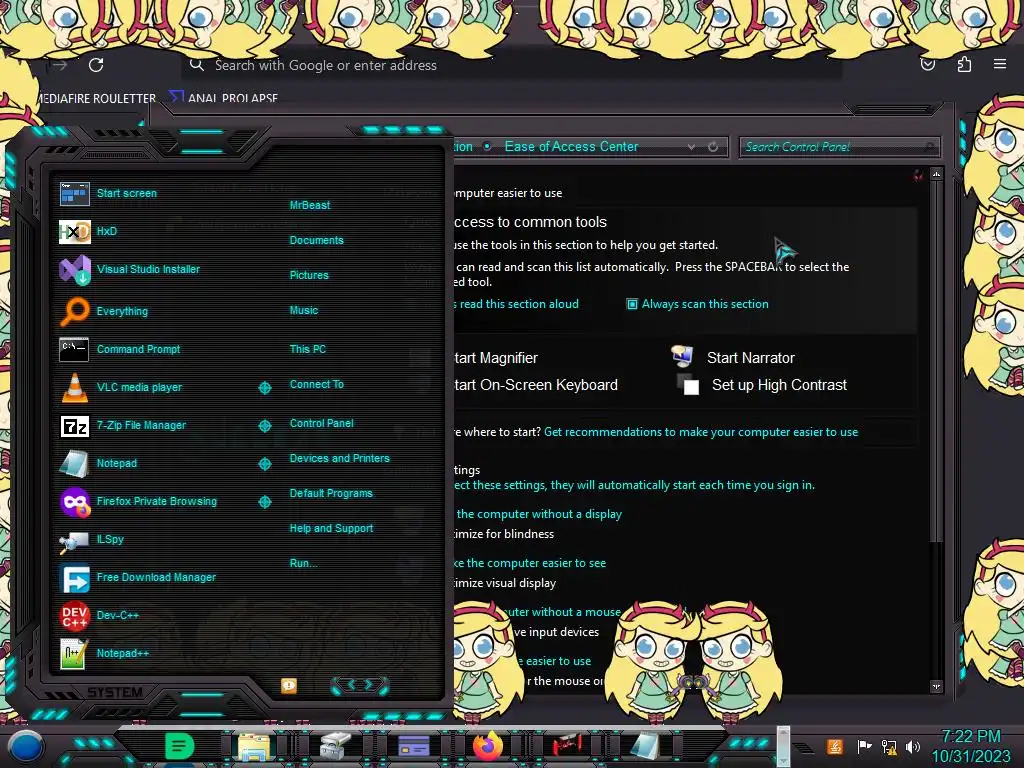Open address bar history dropdown arrow

(691, 147)
